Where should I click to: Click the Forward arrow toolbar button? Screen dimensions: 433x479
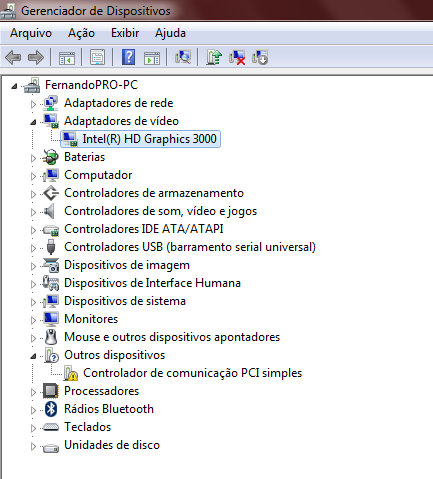(x=36, y=57)
